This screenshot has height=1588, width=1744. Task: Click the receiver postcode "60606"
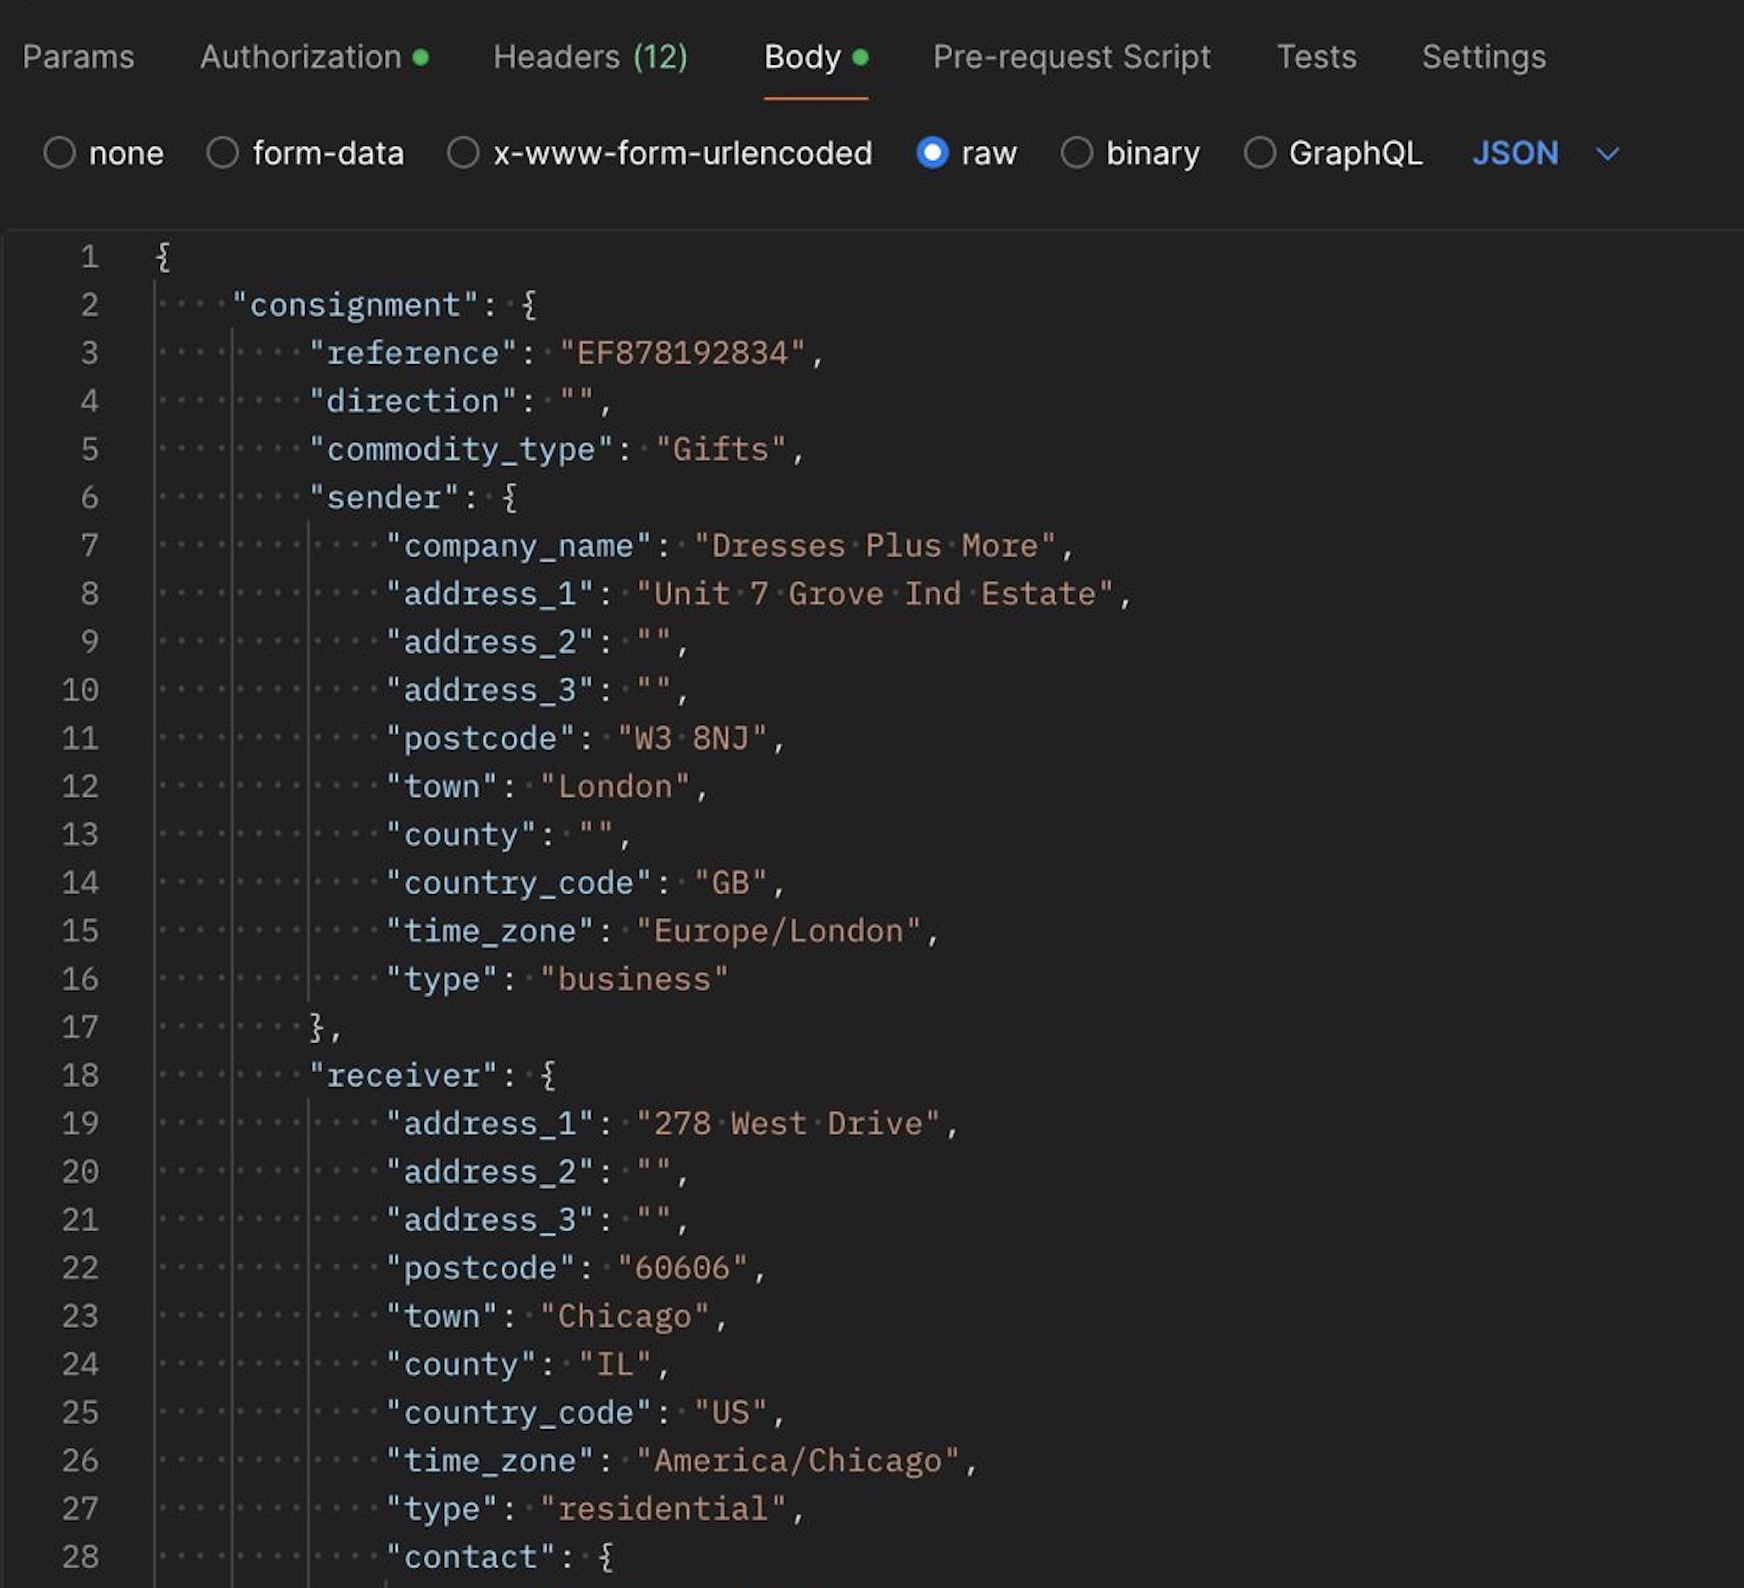point(682,1268)
